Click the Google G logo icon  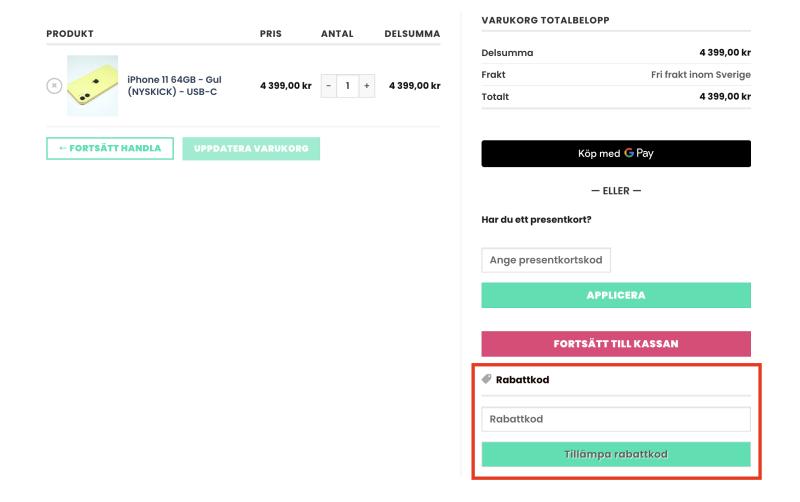click(x=629, y=153)
